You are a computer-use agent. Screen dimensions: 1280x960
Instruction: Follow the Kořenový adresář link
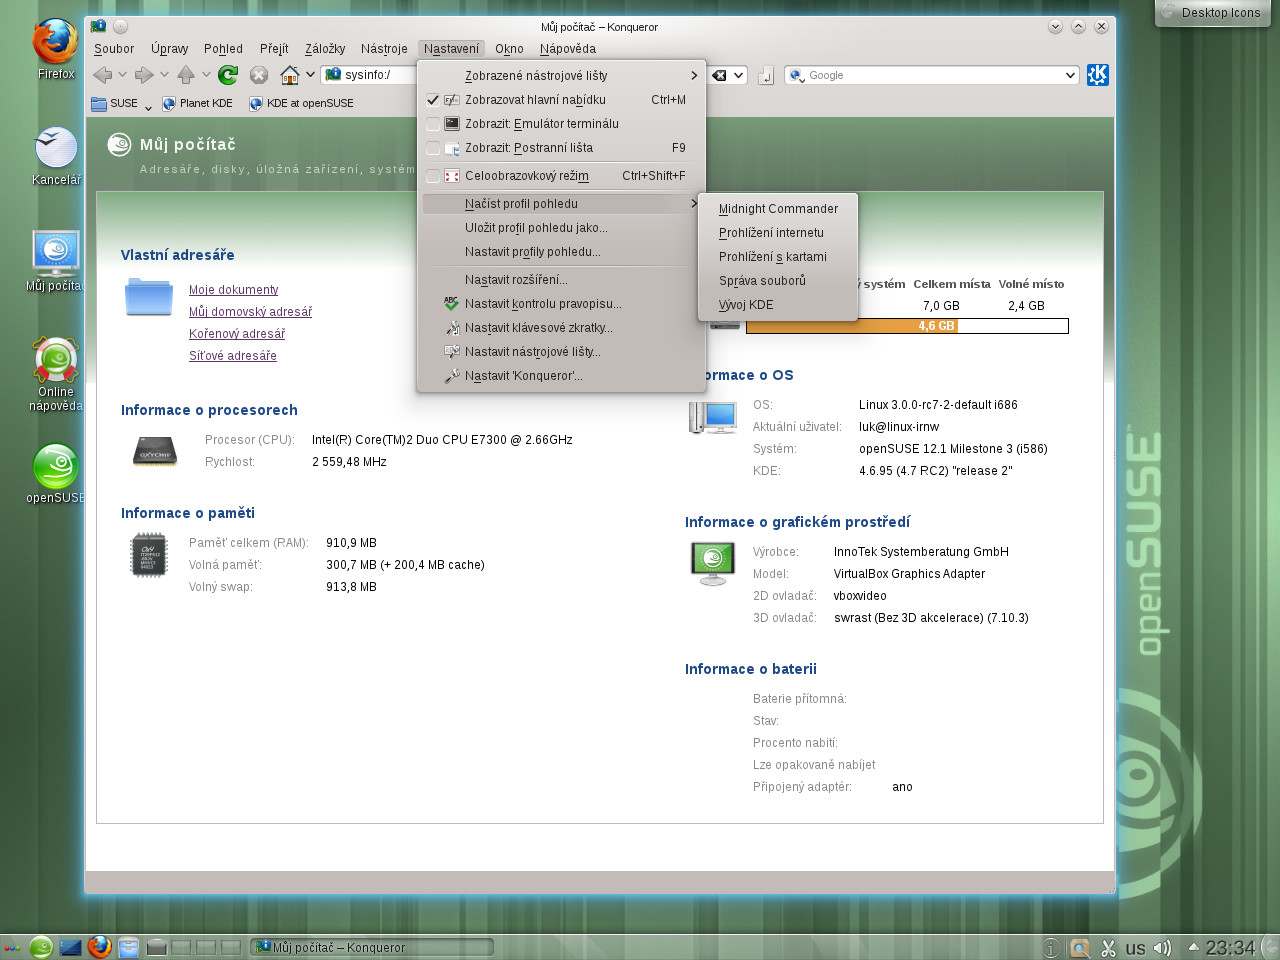pos(236,334)
